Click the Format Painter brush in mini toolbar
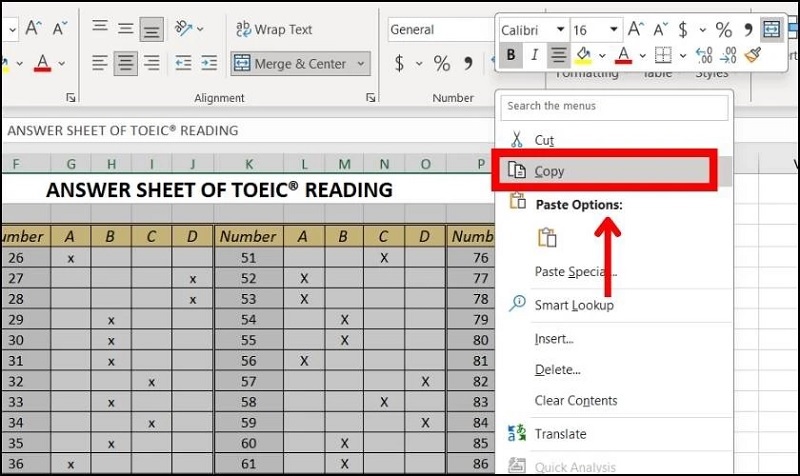800x476 pixels. pyautogui.click(x=752, y=55)
